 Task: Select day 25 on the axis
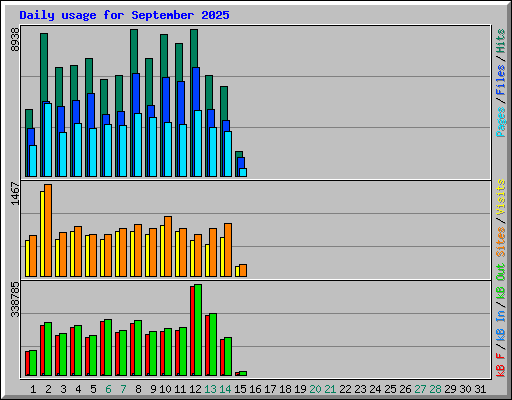390,389
